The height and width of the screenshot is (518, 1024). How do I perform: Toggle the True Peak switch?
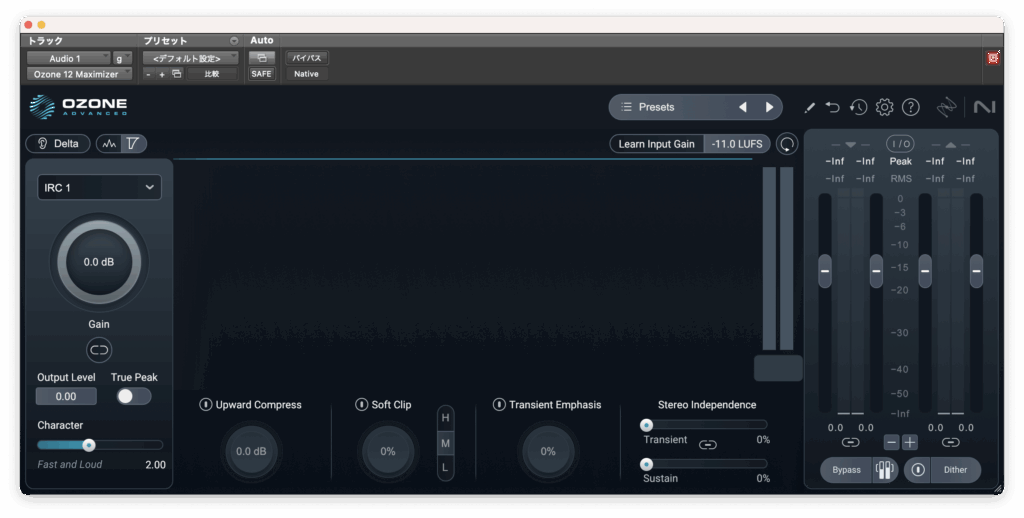tap(133, 396)
